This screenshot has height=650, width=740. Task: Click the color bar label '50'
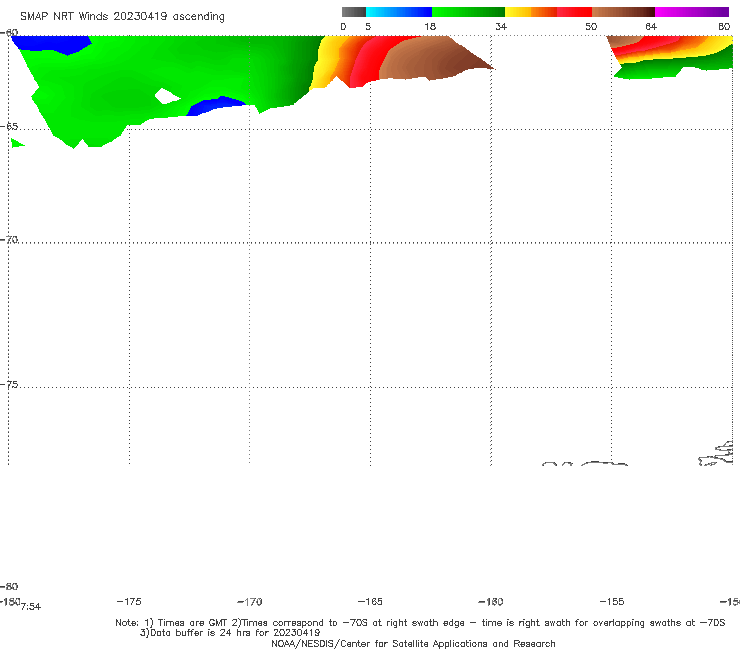pos(591,26)
